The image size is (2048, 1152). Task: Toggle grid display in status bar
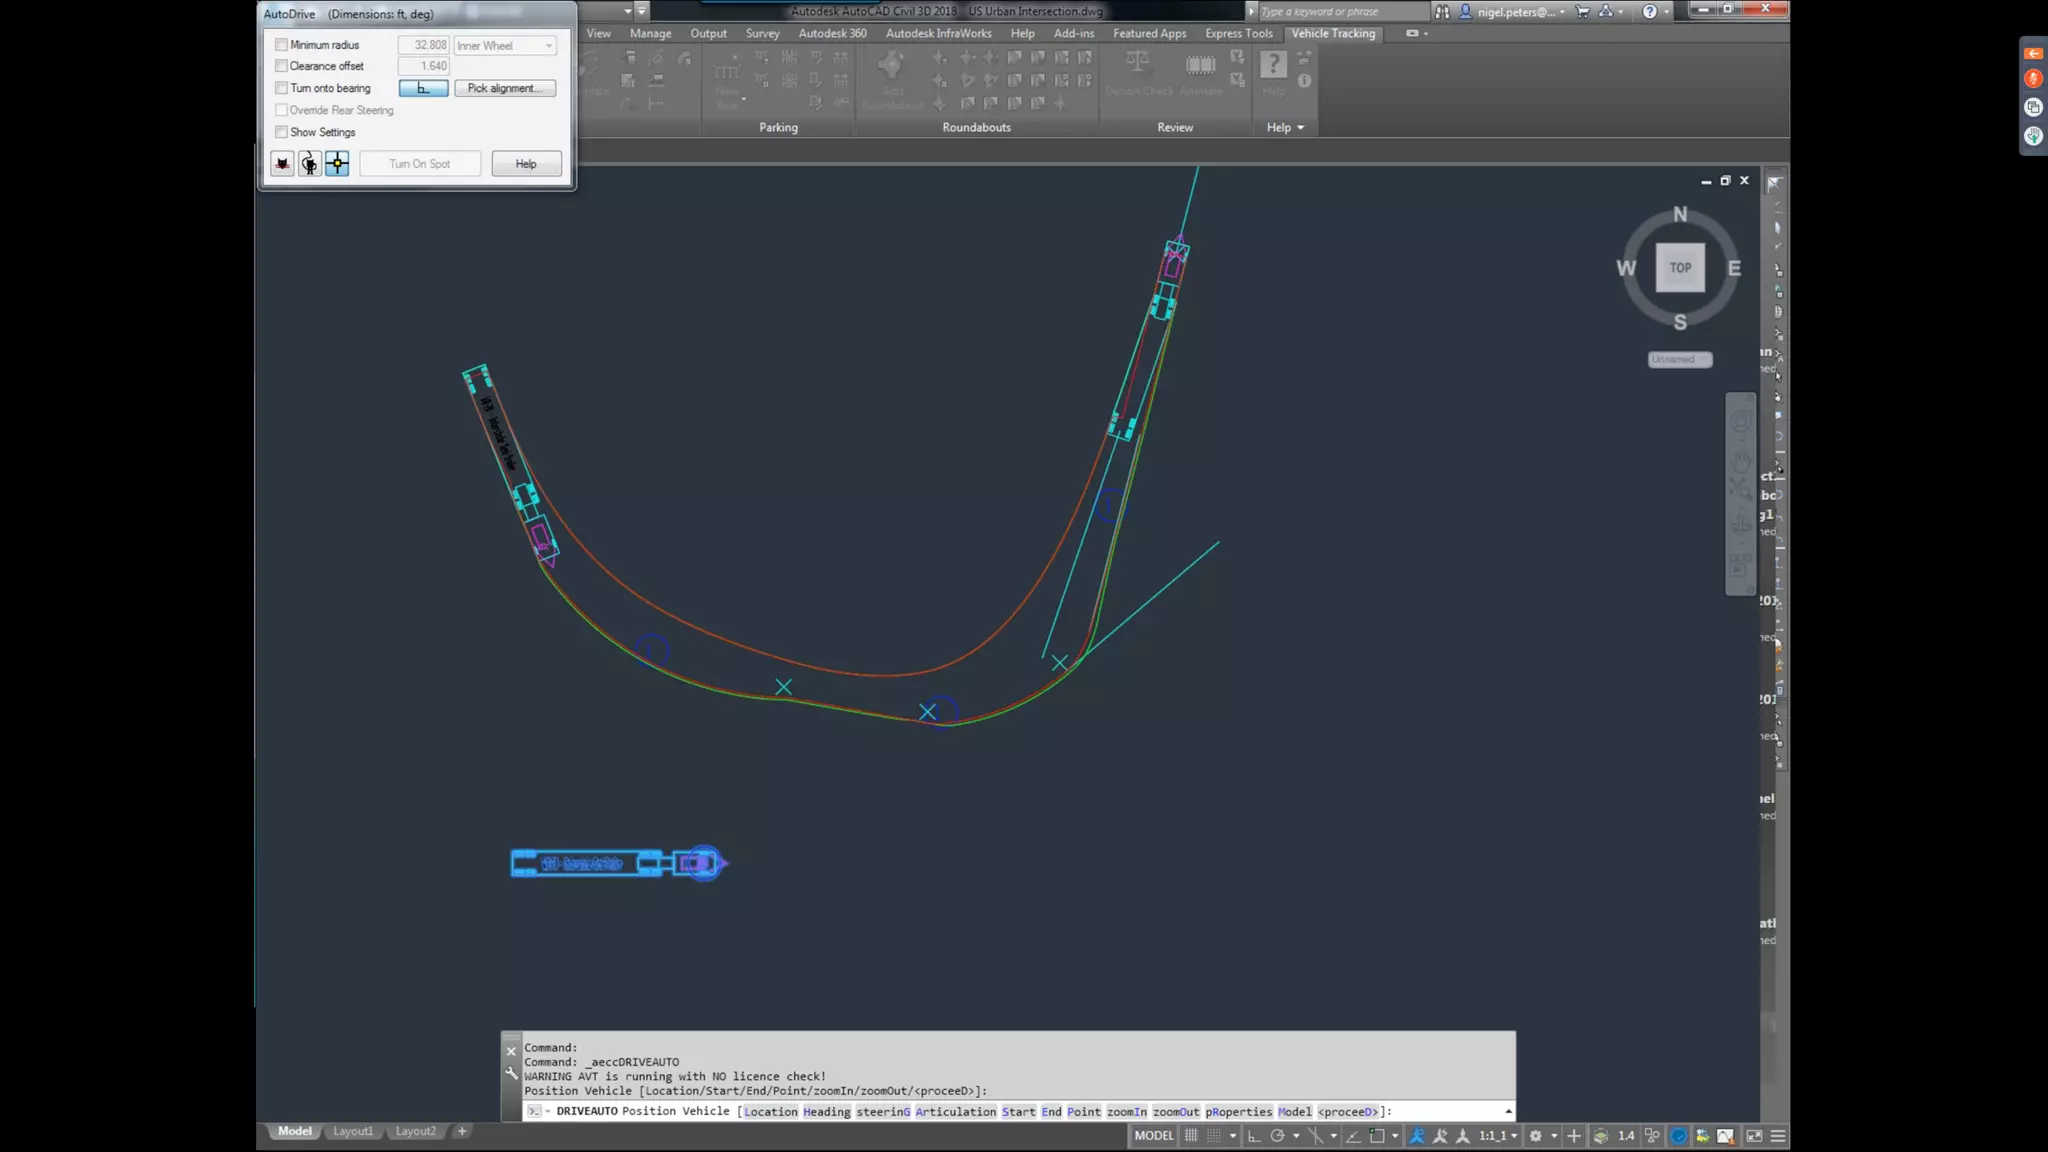(1191, 1136)
